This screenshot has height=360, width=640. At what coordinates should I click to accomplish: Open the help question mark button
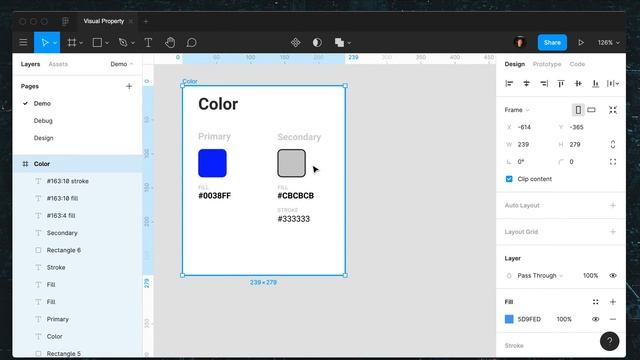[609, 341]
